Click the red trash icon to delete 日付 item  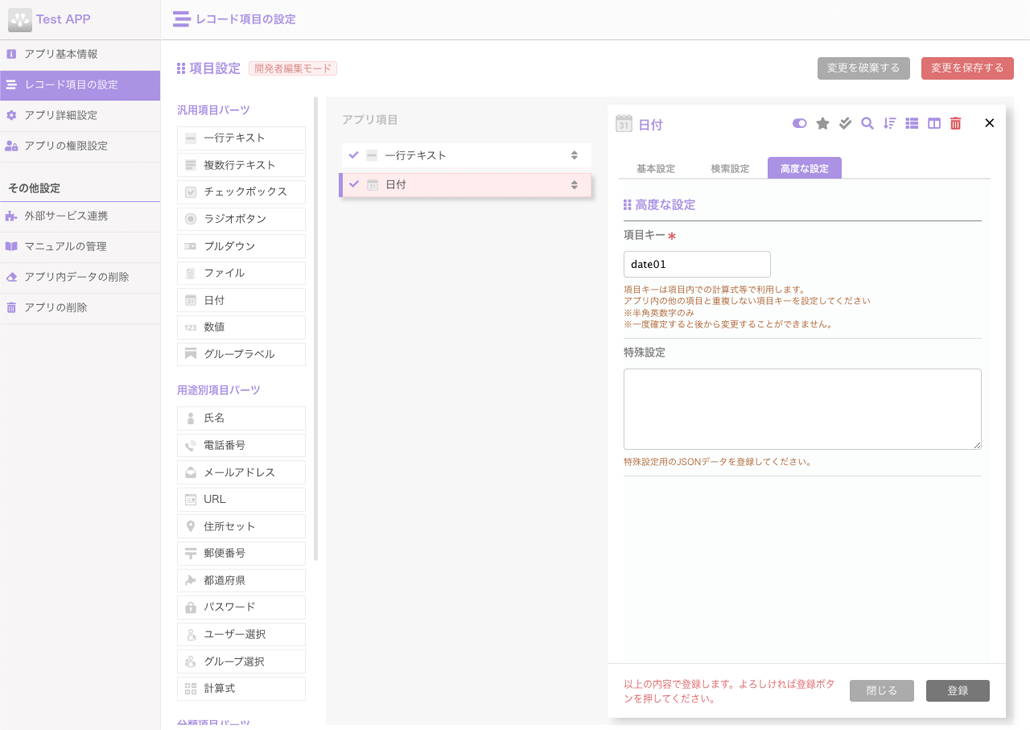click(x=956, y=123)
